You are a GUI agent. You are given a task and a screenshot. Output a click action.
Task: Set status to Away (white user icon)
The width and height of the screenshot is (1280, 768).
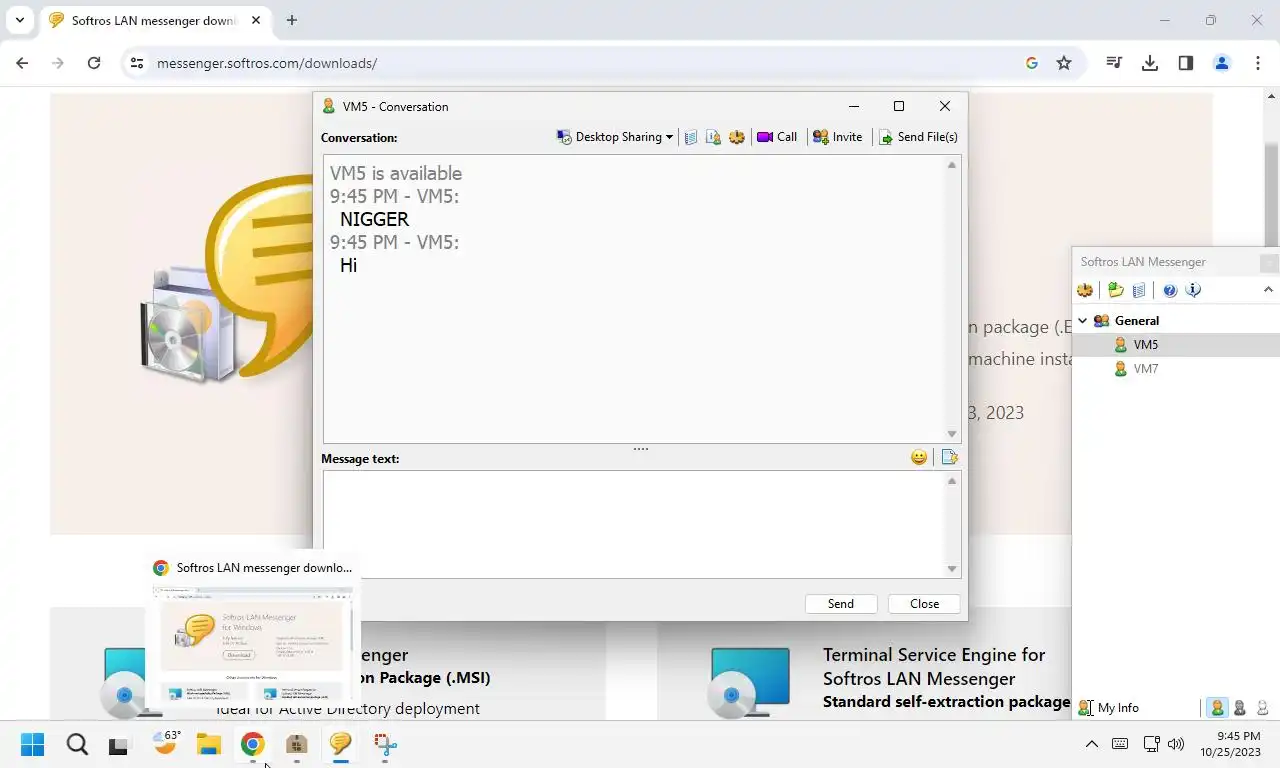[1262, 708]
